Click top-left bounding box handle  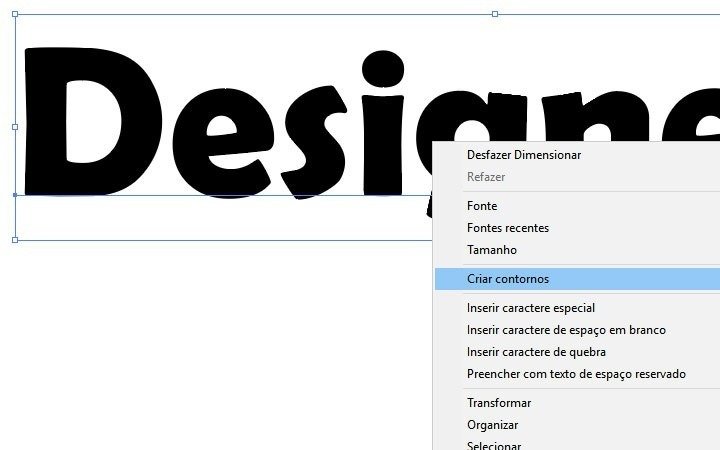pos(15,14)
